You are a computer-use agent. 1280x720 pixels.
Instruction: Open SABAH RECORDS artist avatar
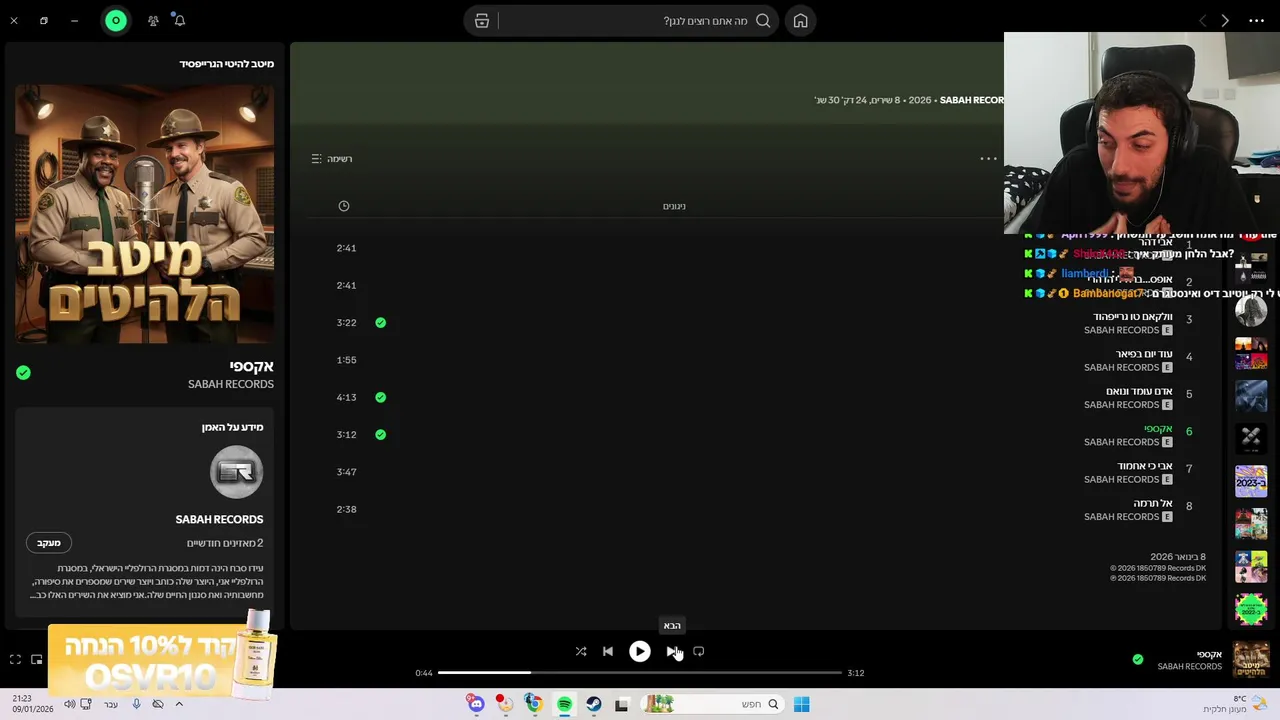coord(236,472)
